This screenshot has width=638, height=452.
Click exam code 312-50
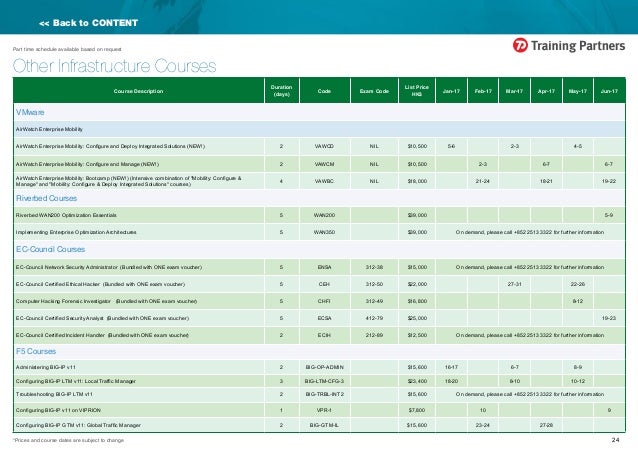374,284
